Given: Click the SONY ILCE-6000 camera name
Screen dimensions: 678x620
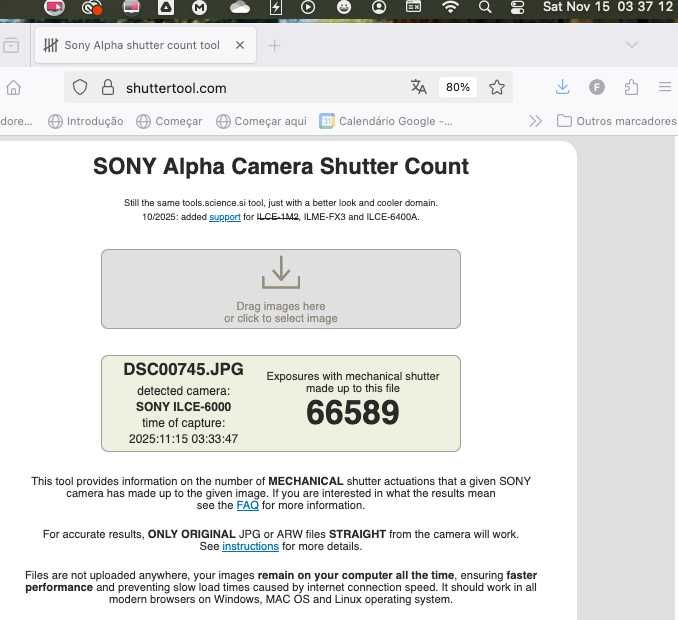Looking at the screenshot, I should tap(183, 407).
